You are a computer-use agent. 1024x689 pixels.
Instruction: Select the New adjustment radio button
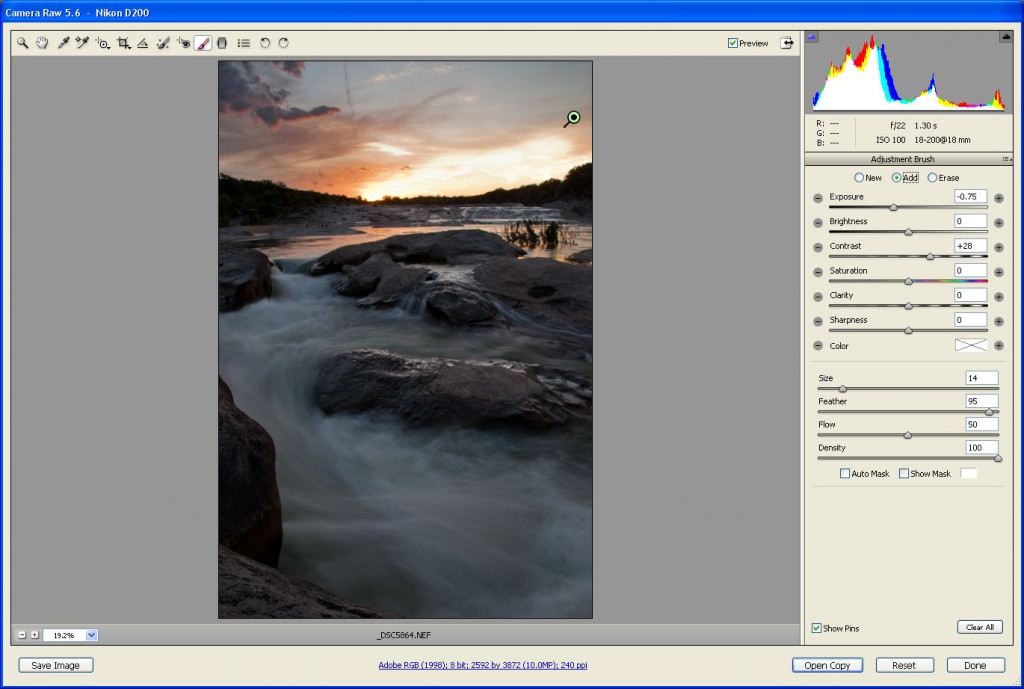pos(858,178)
